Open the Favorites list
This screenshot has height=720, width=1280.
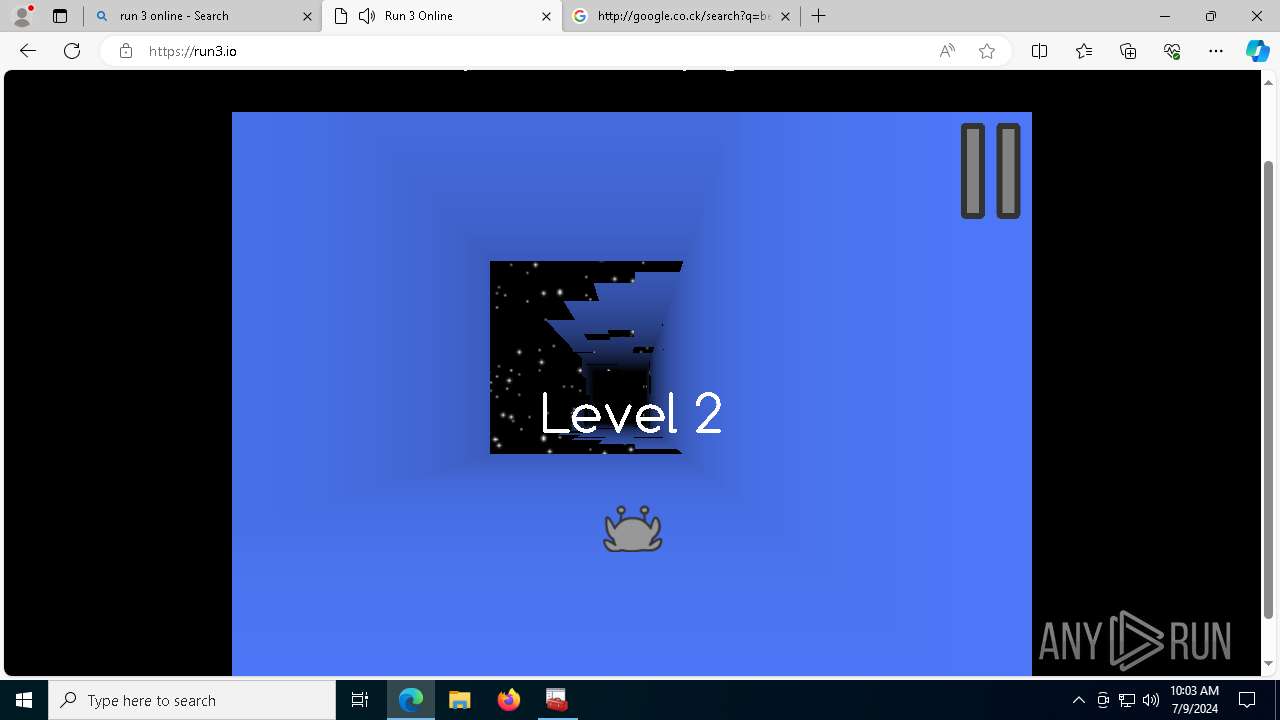tap(1084, 51)
